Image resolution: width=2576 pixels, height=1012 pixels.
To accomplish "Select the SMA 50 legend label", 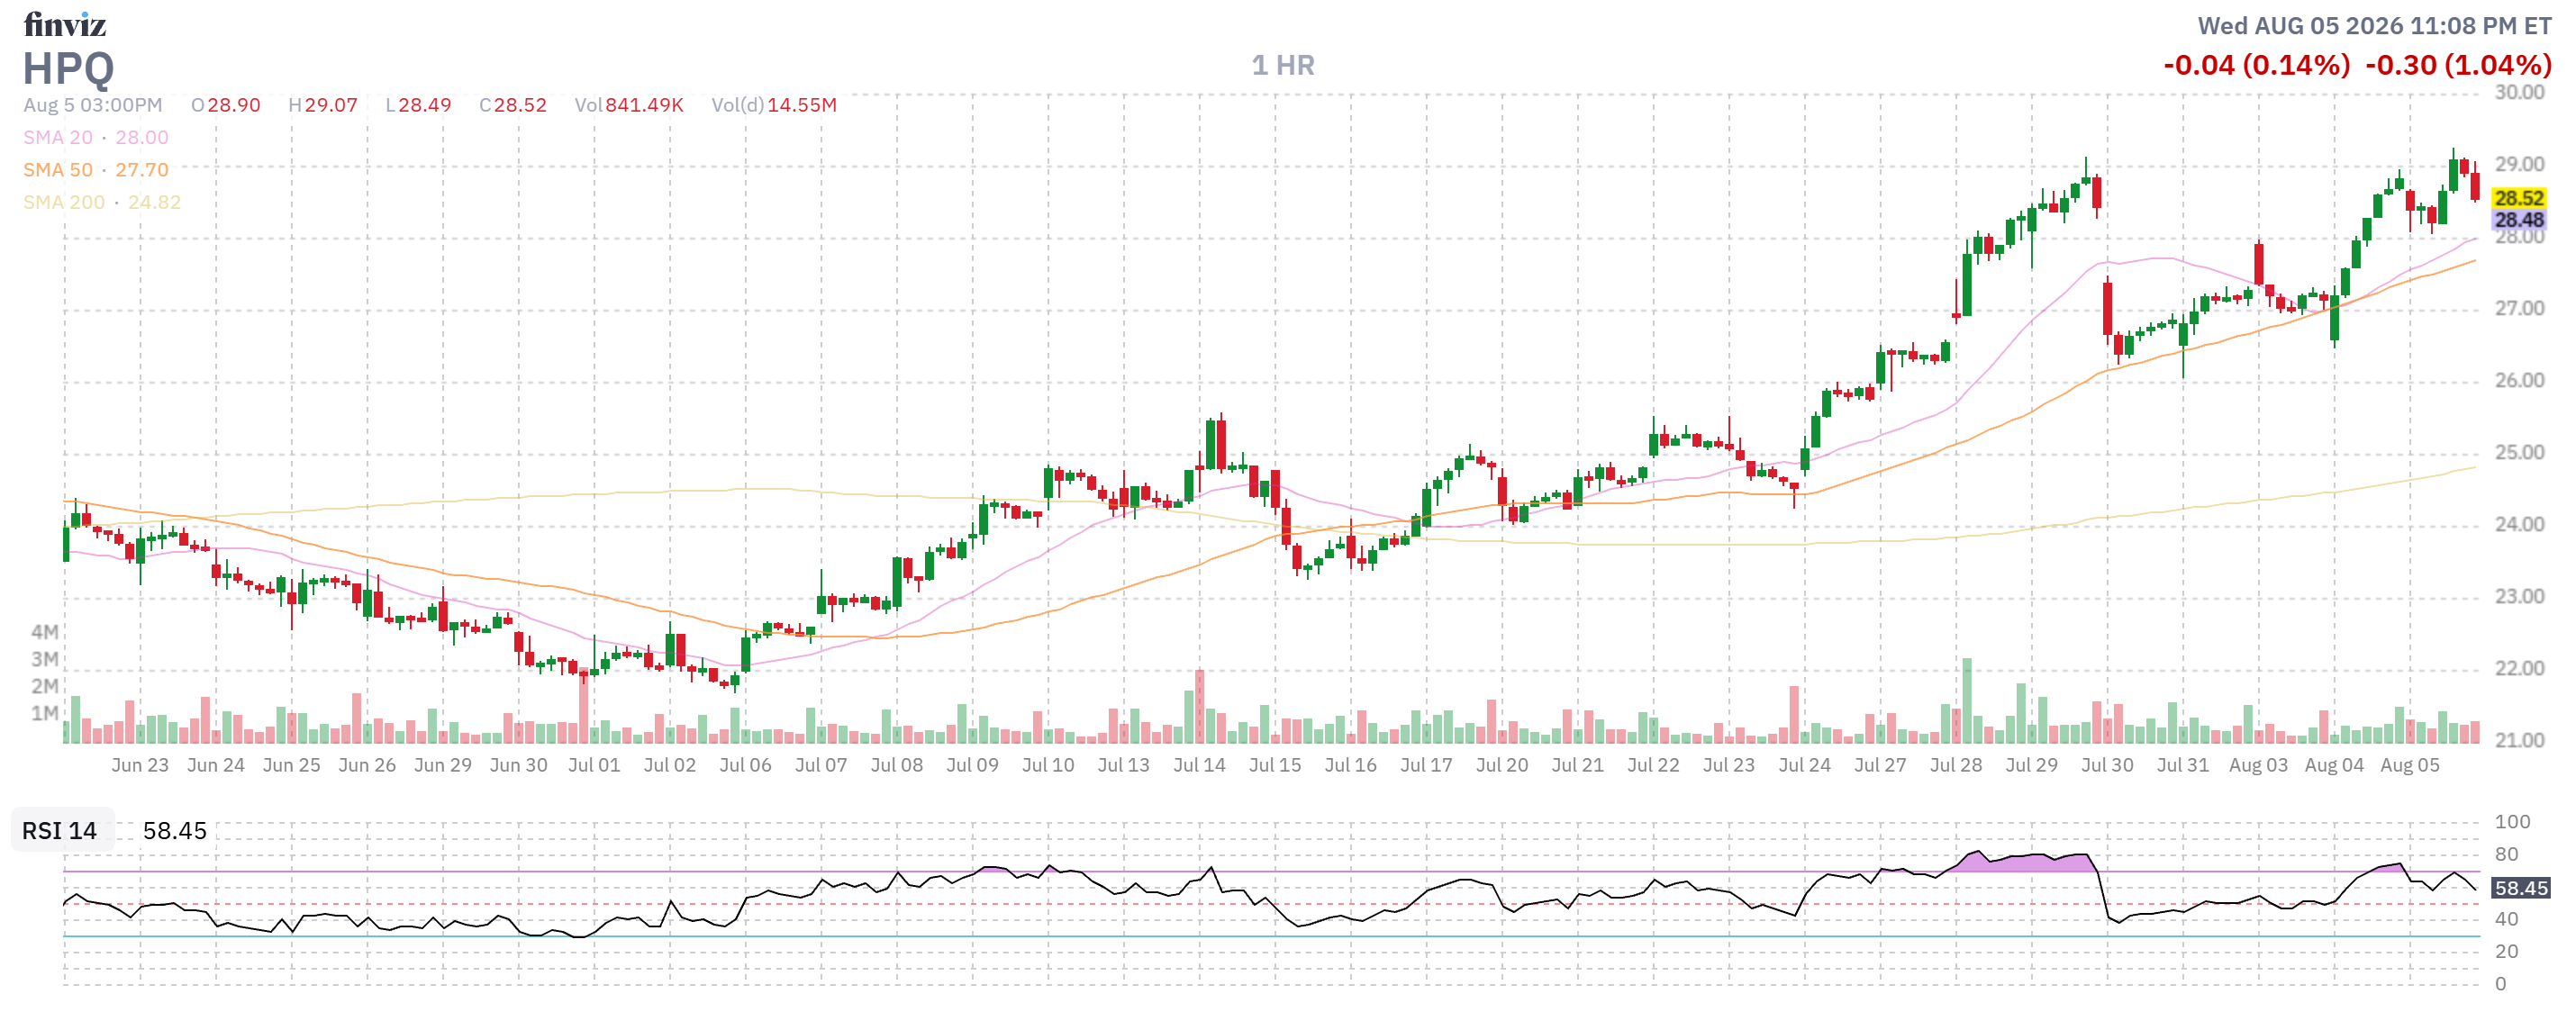I will tap(58, 170).
